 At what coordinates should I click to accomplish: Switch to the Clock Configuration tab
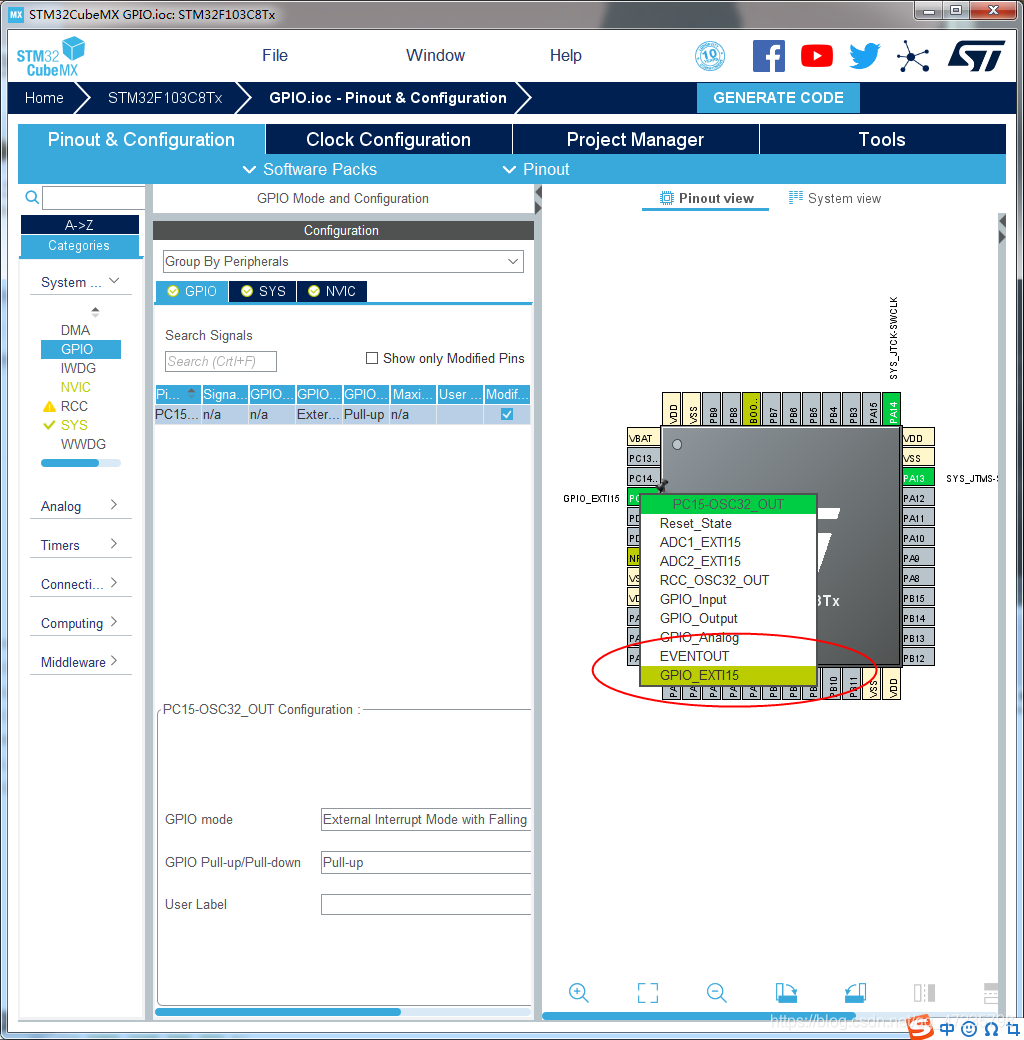[389, 139]
